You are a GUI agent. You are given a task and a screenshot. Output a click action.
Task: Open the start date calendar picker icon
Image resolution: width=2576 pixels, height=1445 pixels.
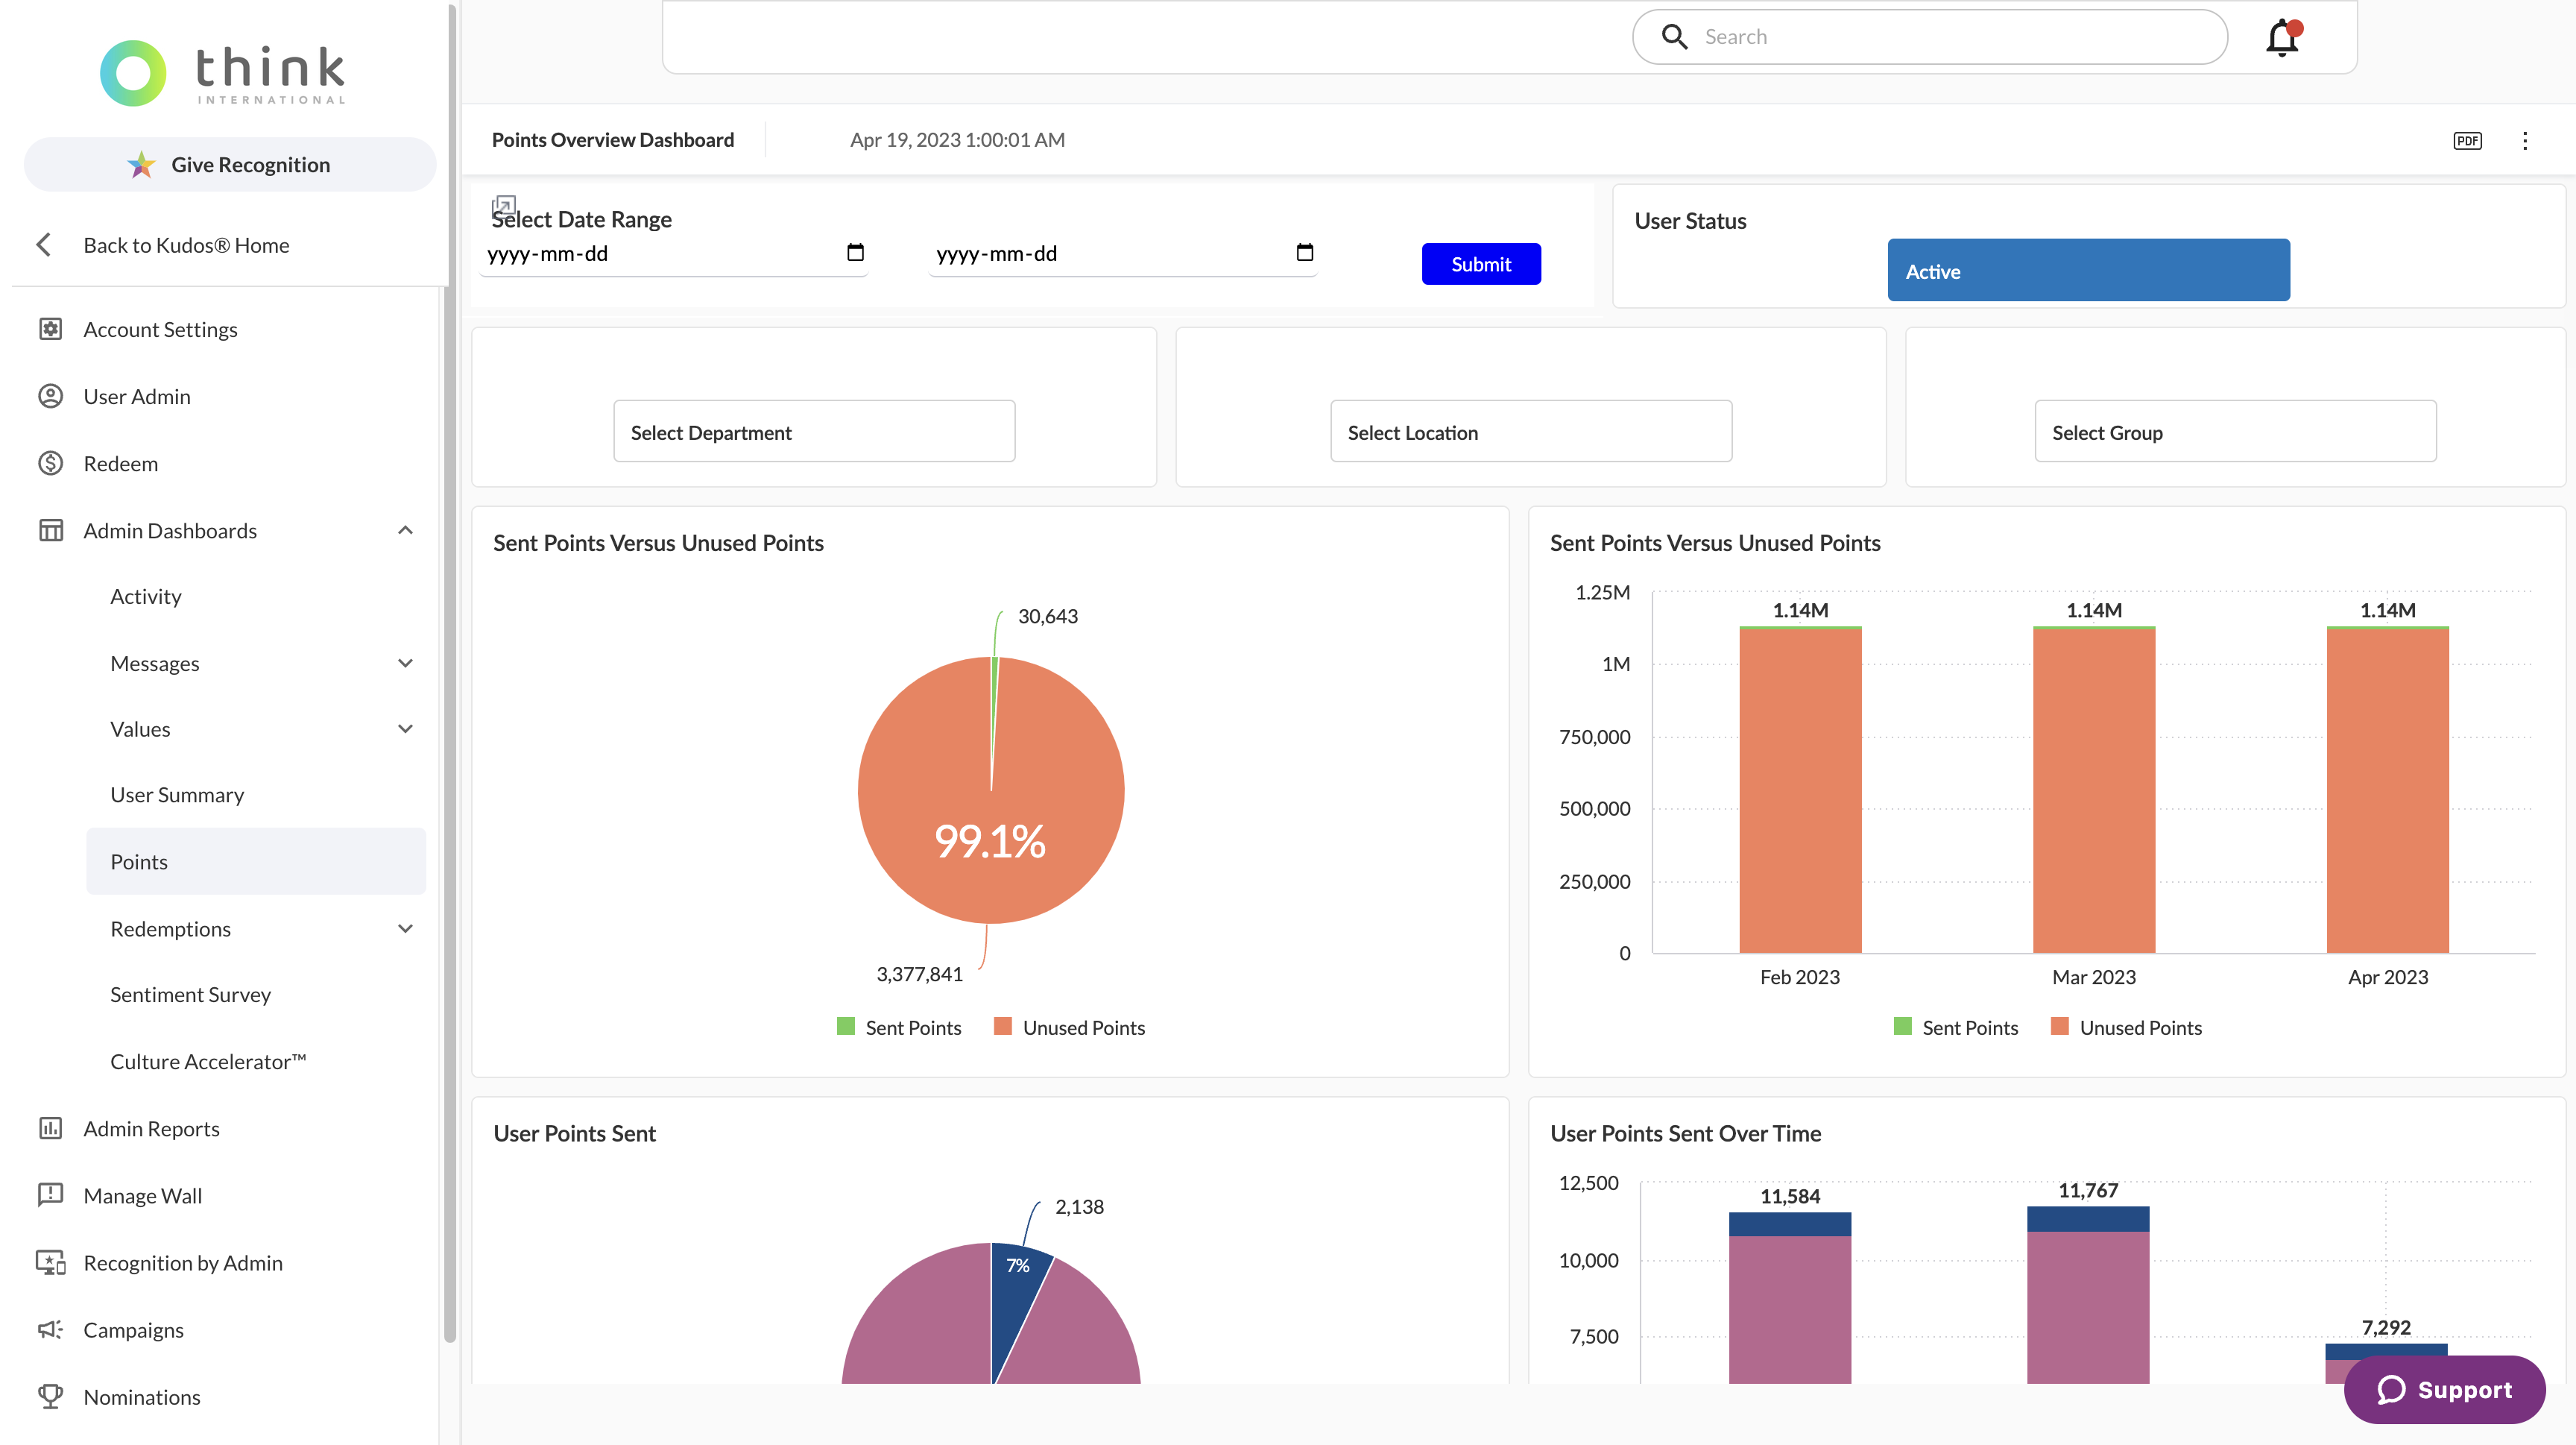click(x=855, y=252)
